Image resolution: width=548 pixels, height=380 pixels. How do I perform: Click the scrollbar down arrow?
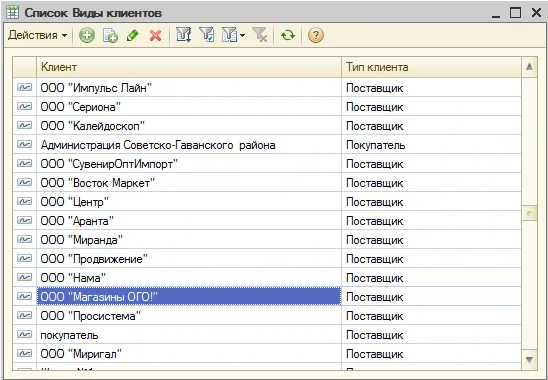coord(529,359)
